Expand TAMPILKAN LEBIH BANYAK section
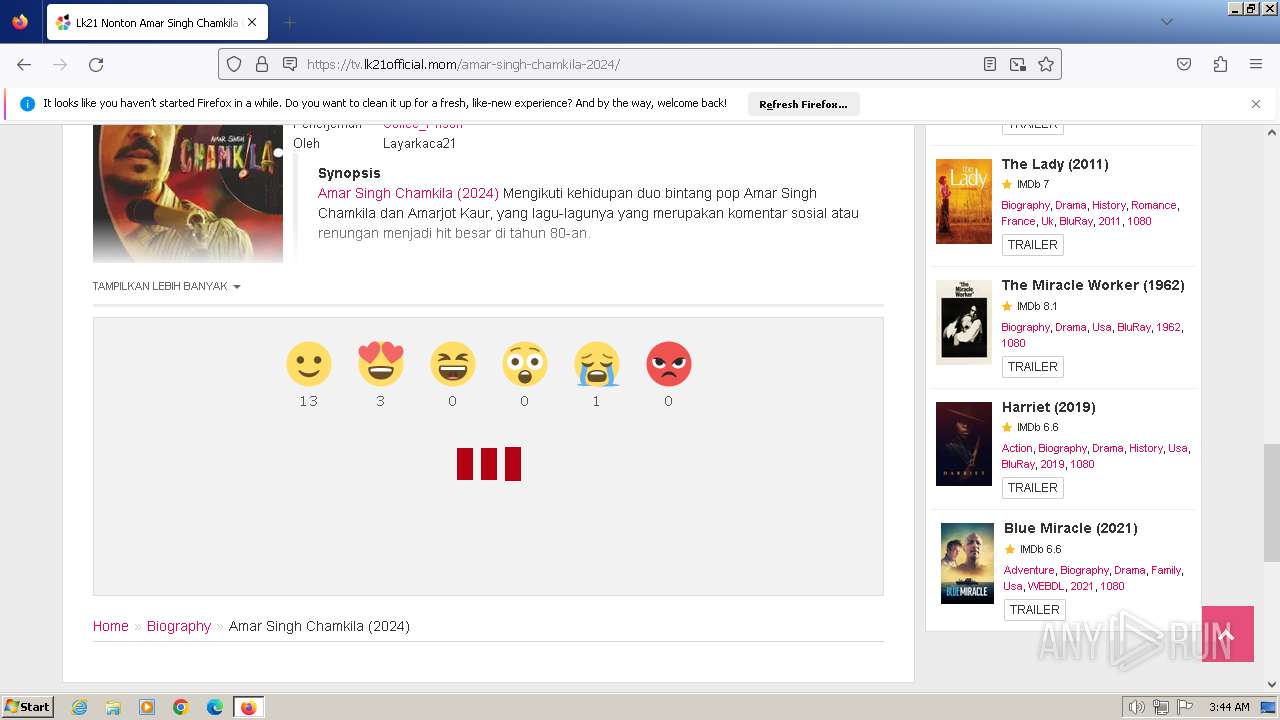Image resolution: width=1280 pixels, height=720 pixels. tap(166, 286)
